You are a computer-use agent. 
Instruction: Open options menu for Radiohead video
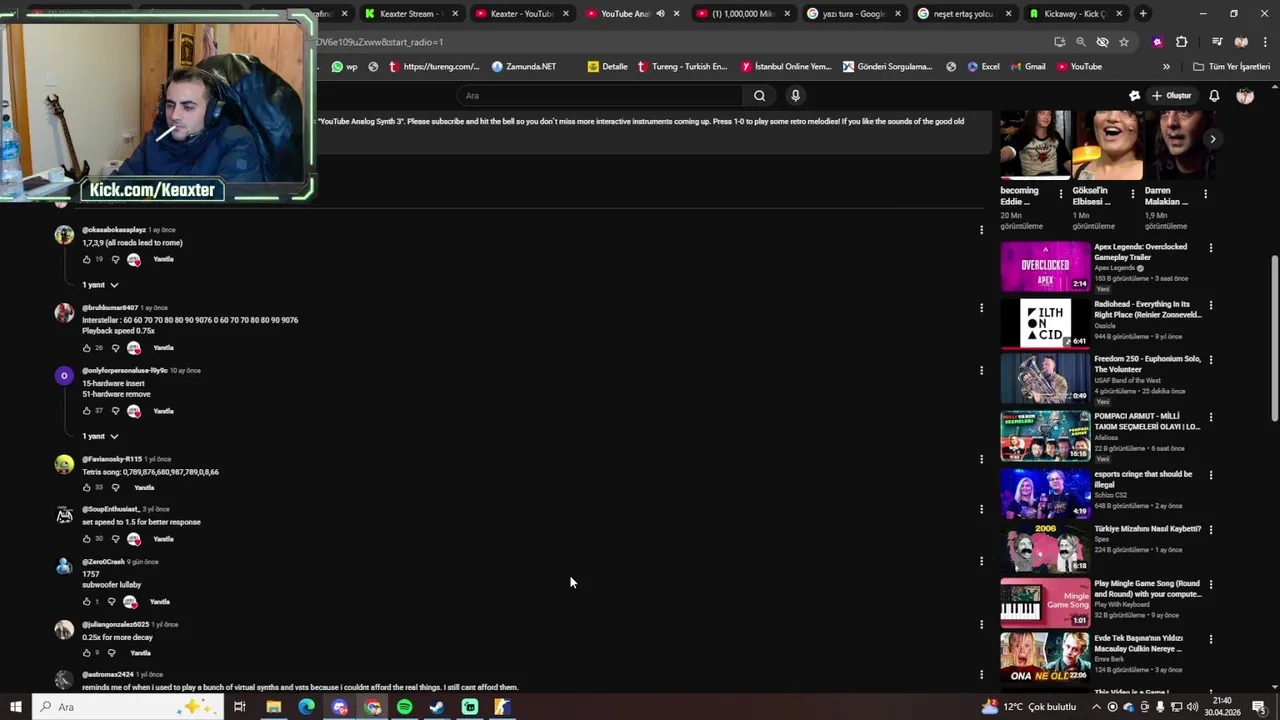pyautogui.click(x=1211, y=305)
